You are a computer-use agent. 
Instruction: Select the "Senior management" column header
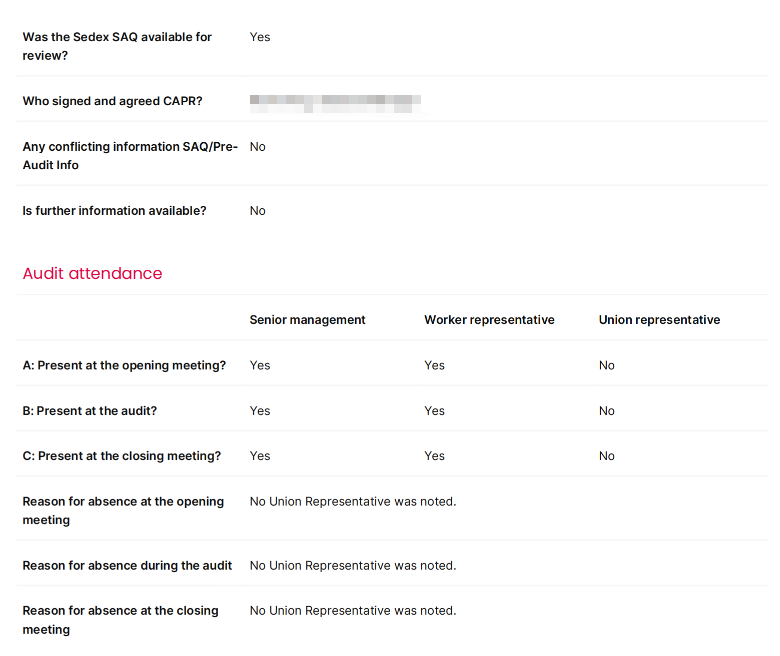[x=307, y=320]
